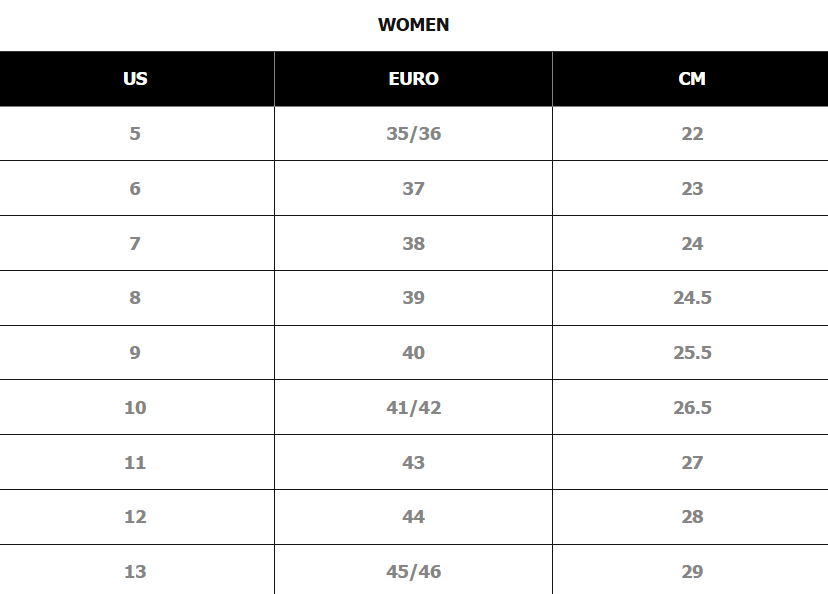This screenshot has height=594, width=828.
Task: Select the 24.5 cm cell
Action: pyautogui.click(x=691, y=298)
